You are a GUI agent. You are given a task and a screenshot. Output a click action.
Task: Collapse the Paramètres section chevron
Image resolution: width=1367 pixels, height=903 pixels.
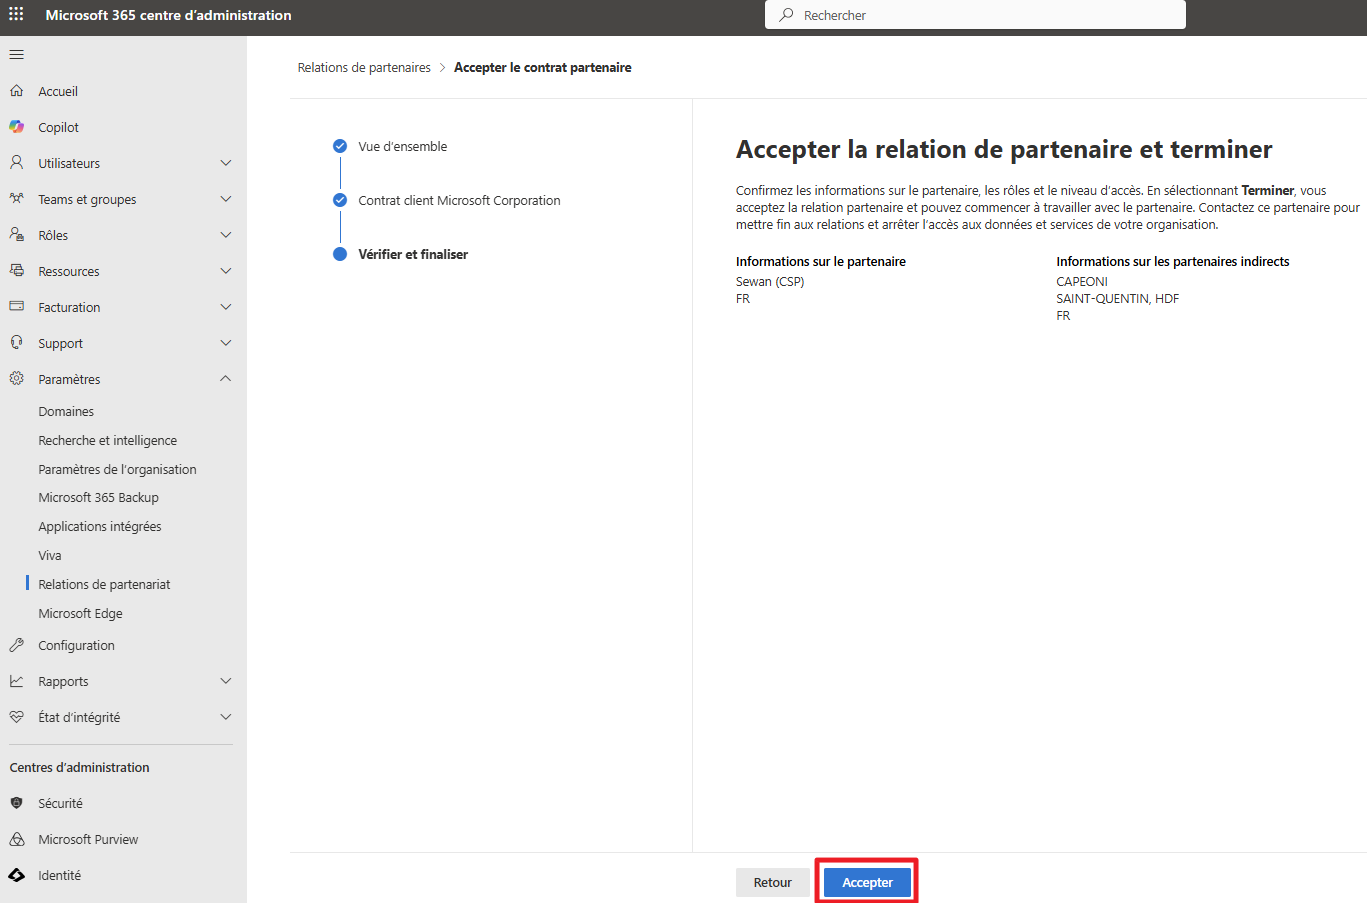point(226,378)
